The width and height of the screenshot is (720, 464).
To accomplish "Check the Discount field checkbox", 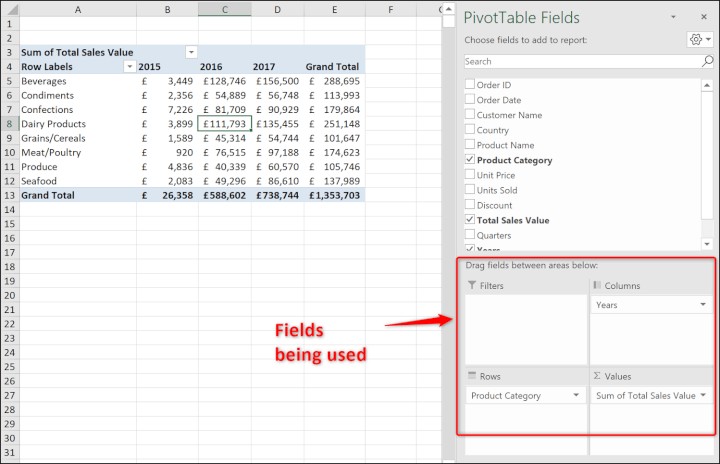I will pos(470,204).
